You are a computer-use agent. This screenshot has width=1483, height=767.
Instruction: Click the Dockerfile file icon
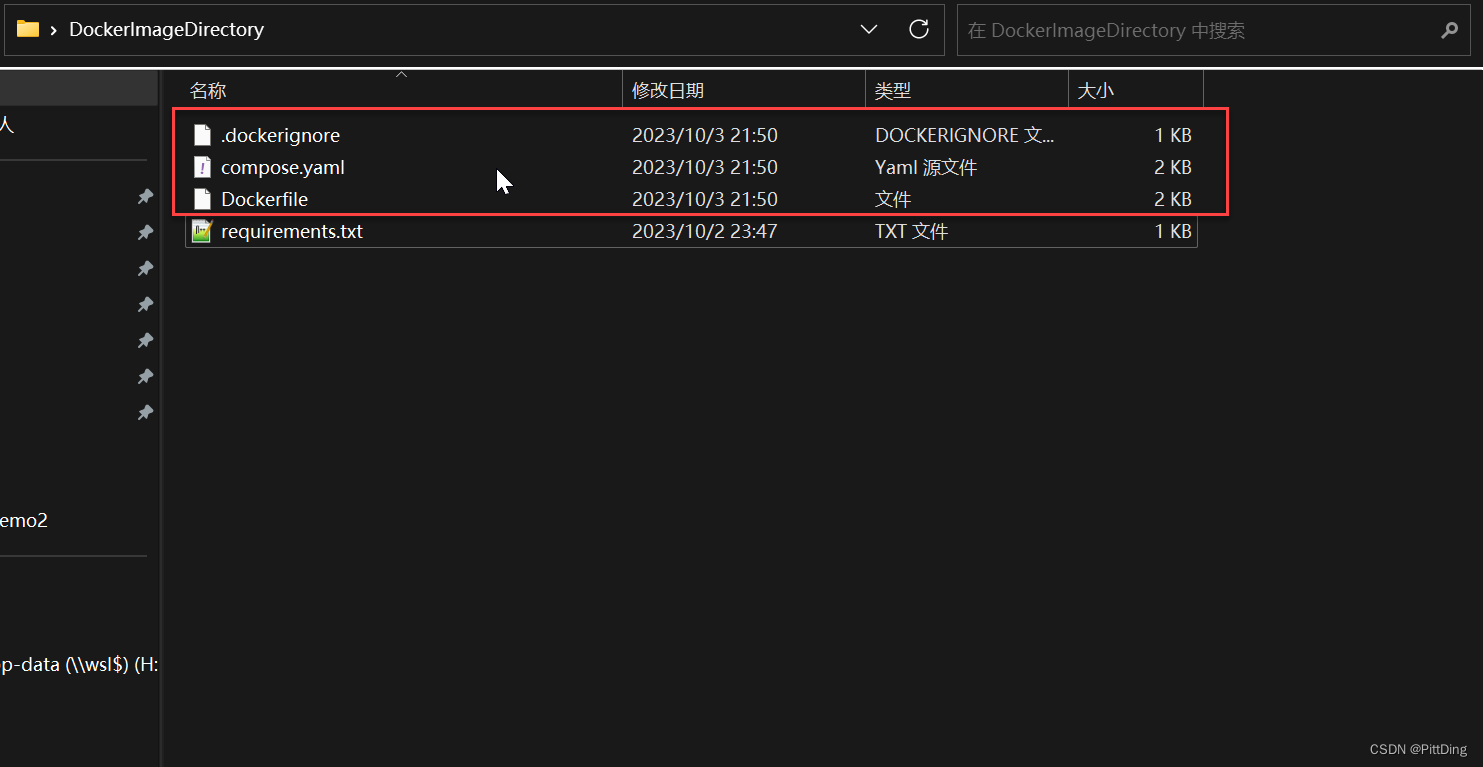click(202, 199)
